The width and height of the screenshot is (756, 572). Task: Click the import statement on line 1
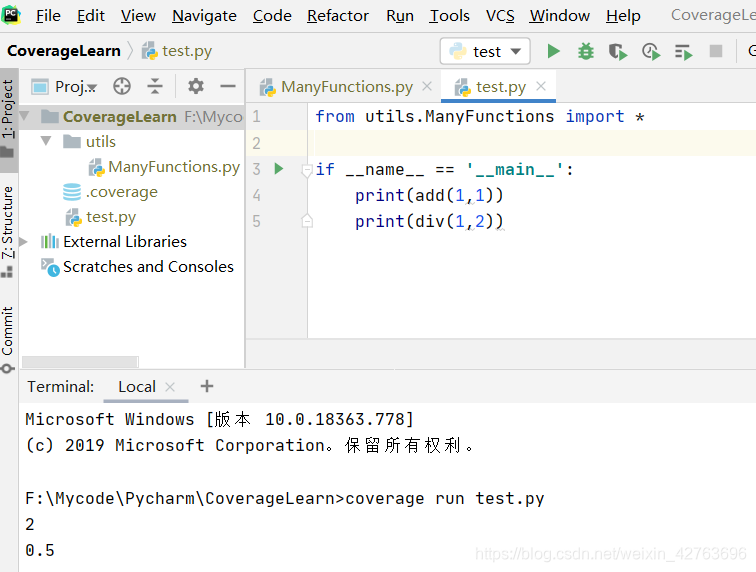click(480, 117)
